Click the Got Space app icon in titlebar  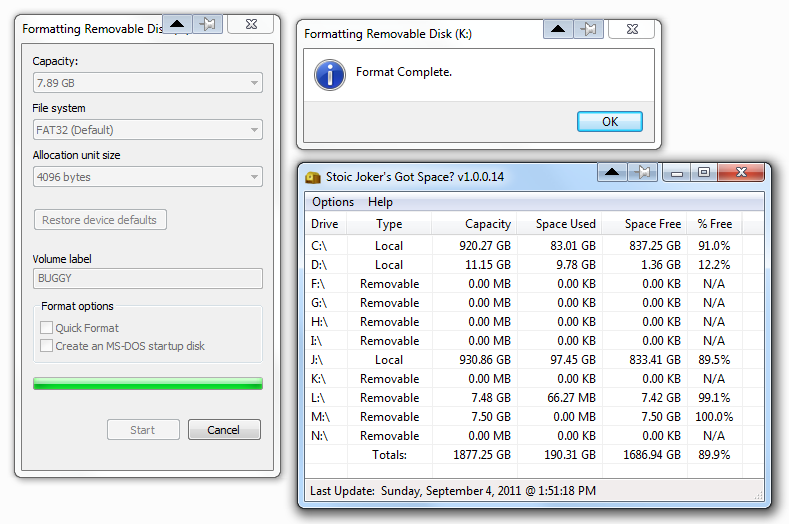(313, 177)
